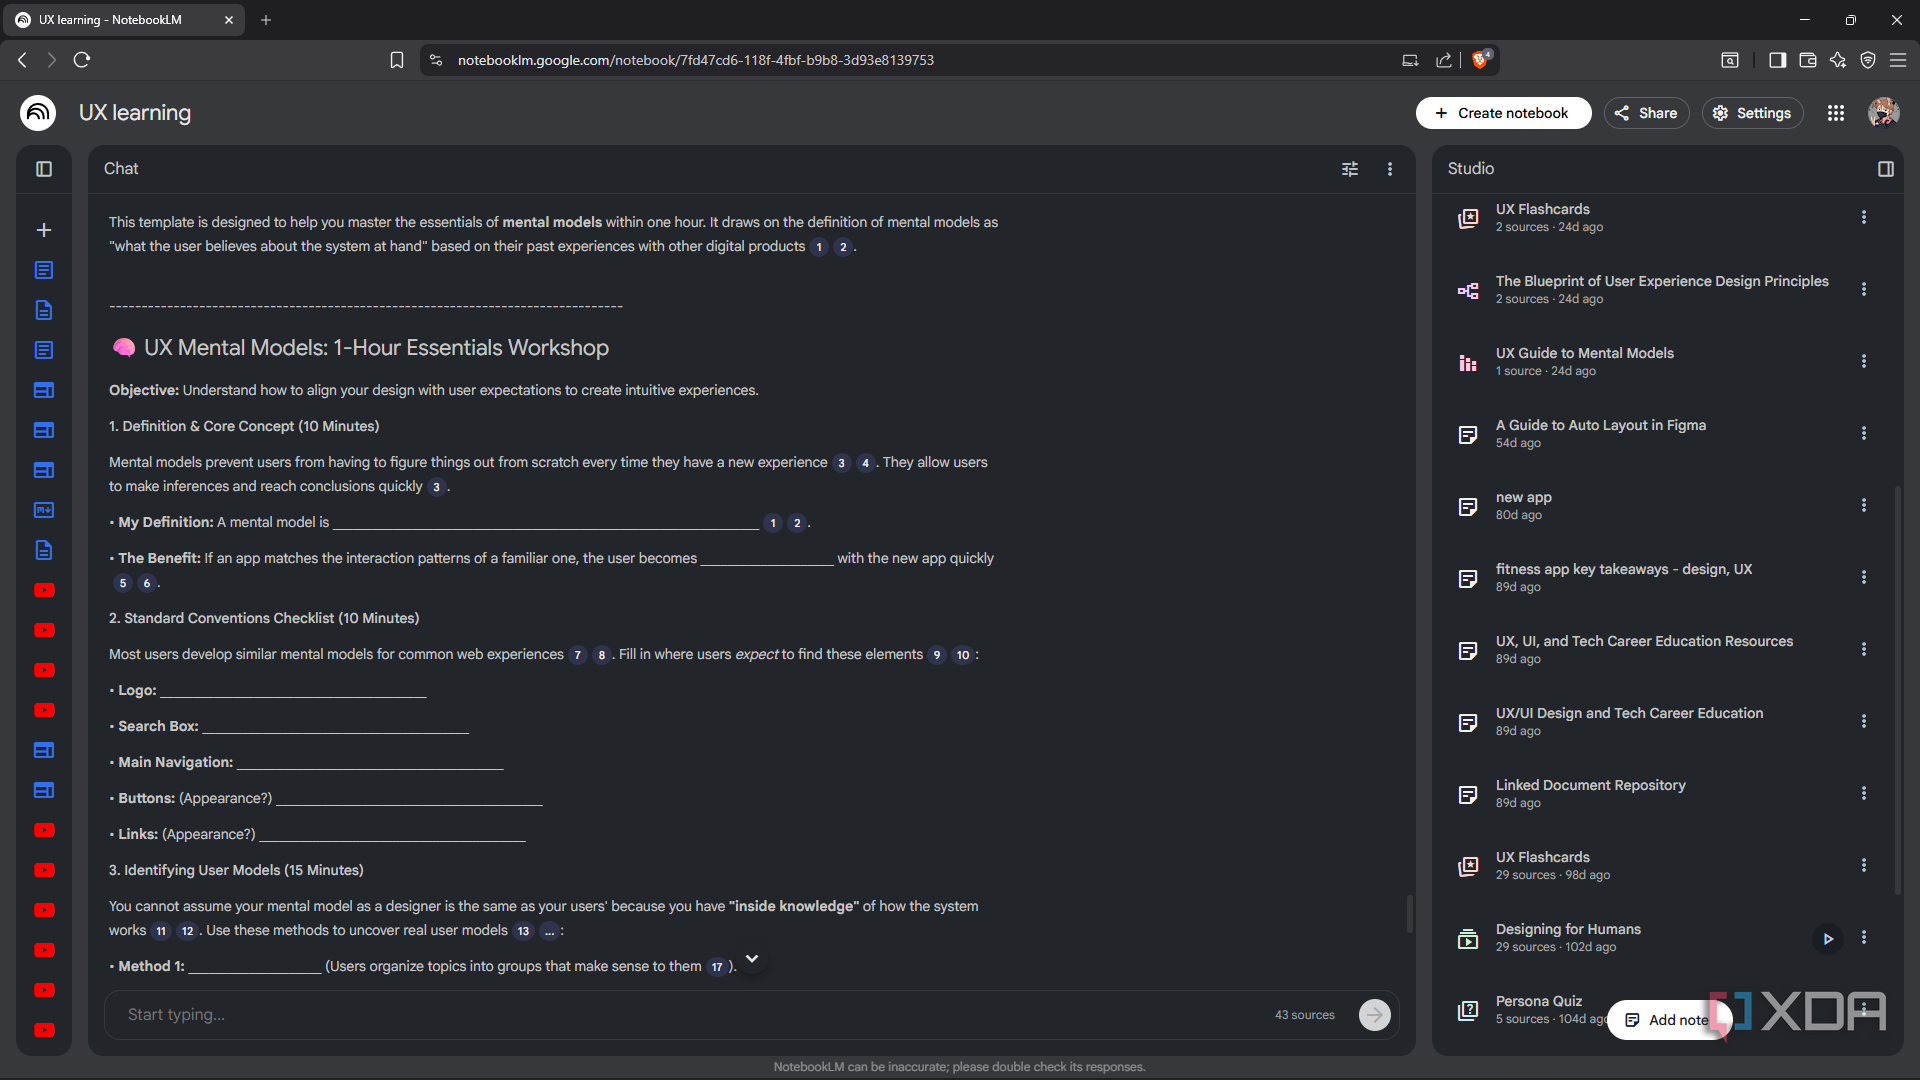Screen dimensions: 1920x1080
Task: Go back in browser history
Action: (x=22, y=60)
